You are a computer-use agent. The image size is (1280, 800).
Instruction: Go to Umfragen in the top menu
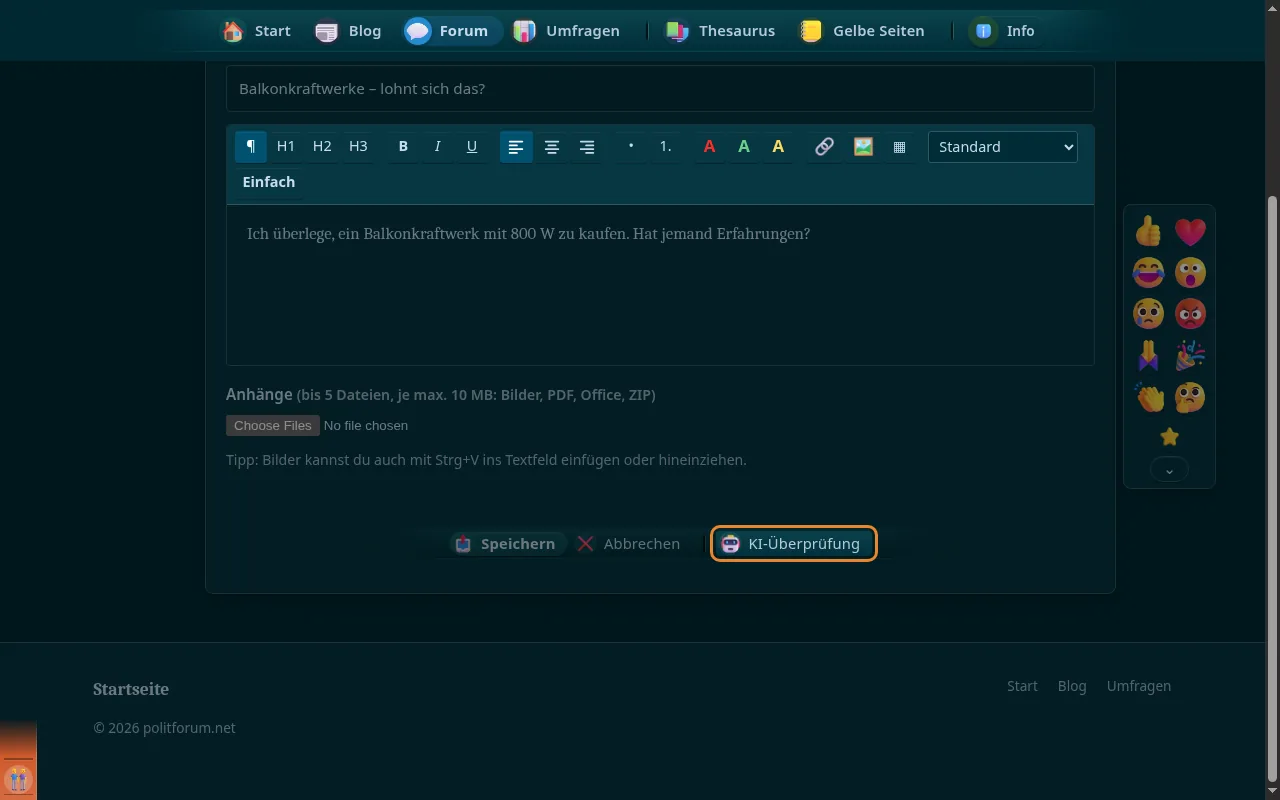pos(566,31)
